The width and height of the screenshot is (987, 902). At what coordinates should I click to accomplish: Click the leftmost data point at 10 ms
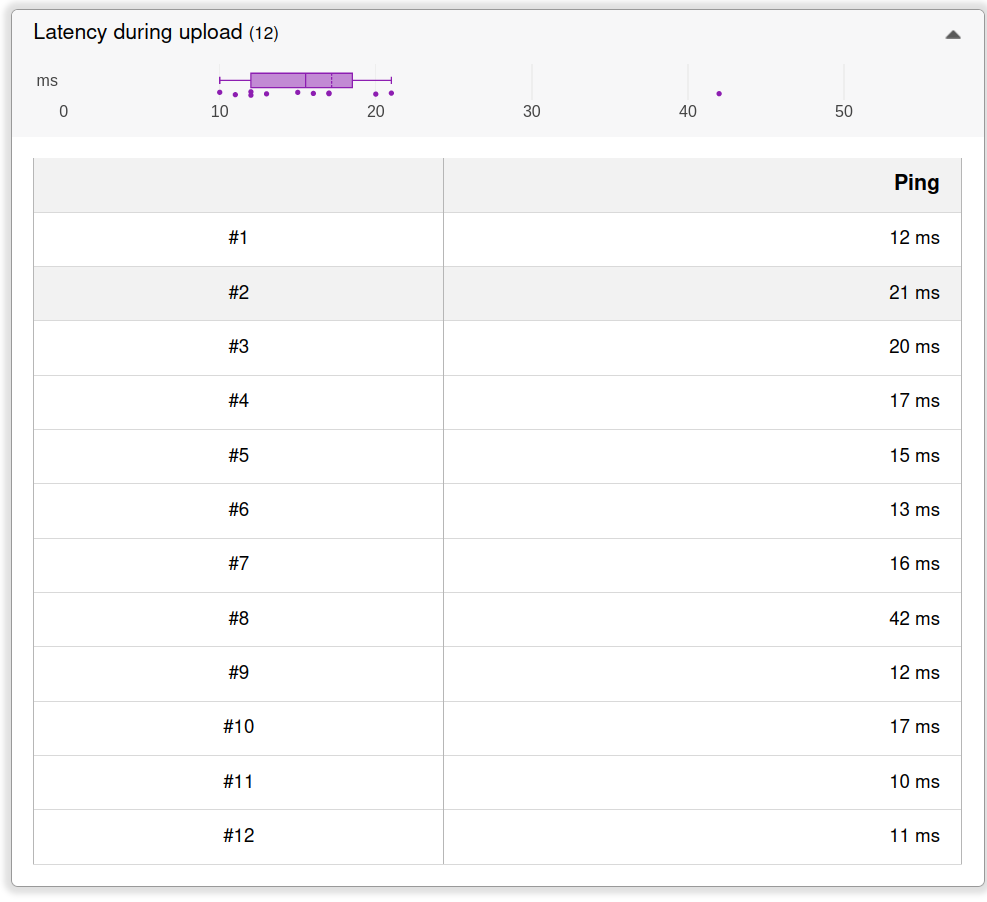(220, 92)
